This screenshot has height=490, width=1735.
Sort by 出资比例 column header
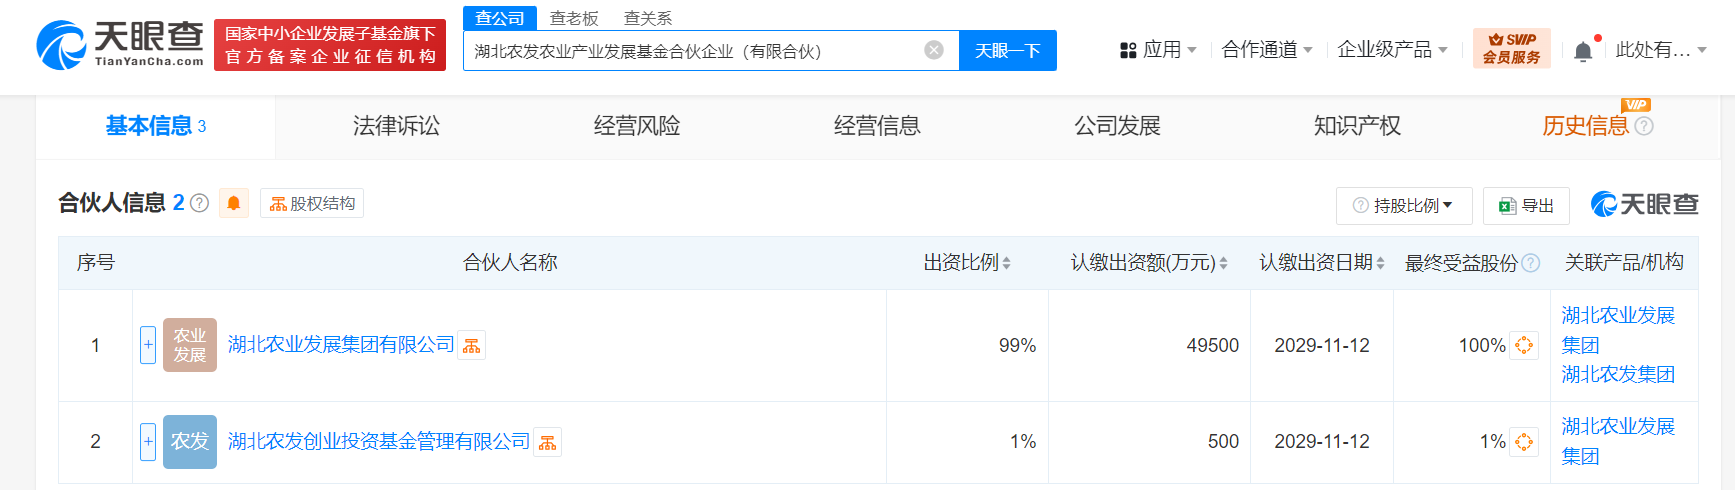(x=966, y=263)
